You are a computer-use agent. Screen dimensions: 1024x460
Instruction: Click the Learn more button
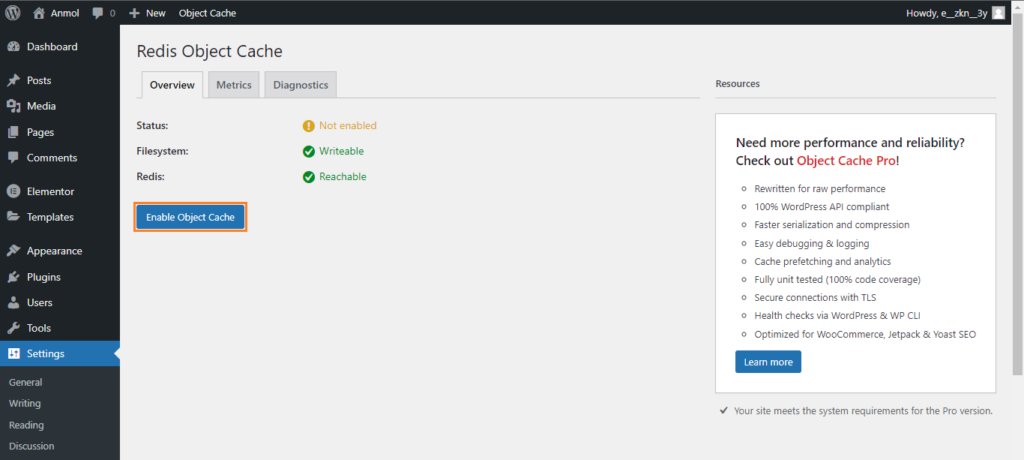[768, 362]
